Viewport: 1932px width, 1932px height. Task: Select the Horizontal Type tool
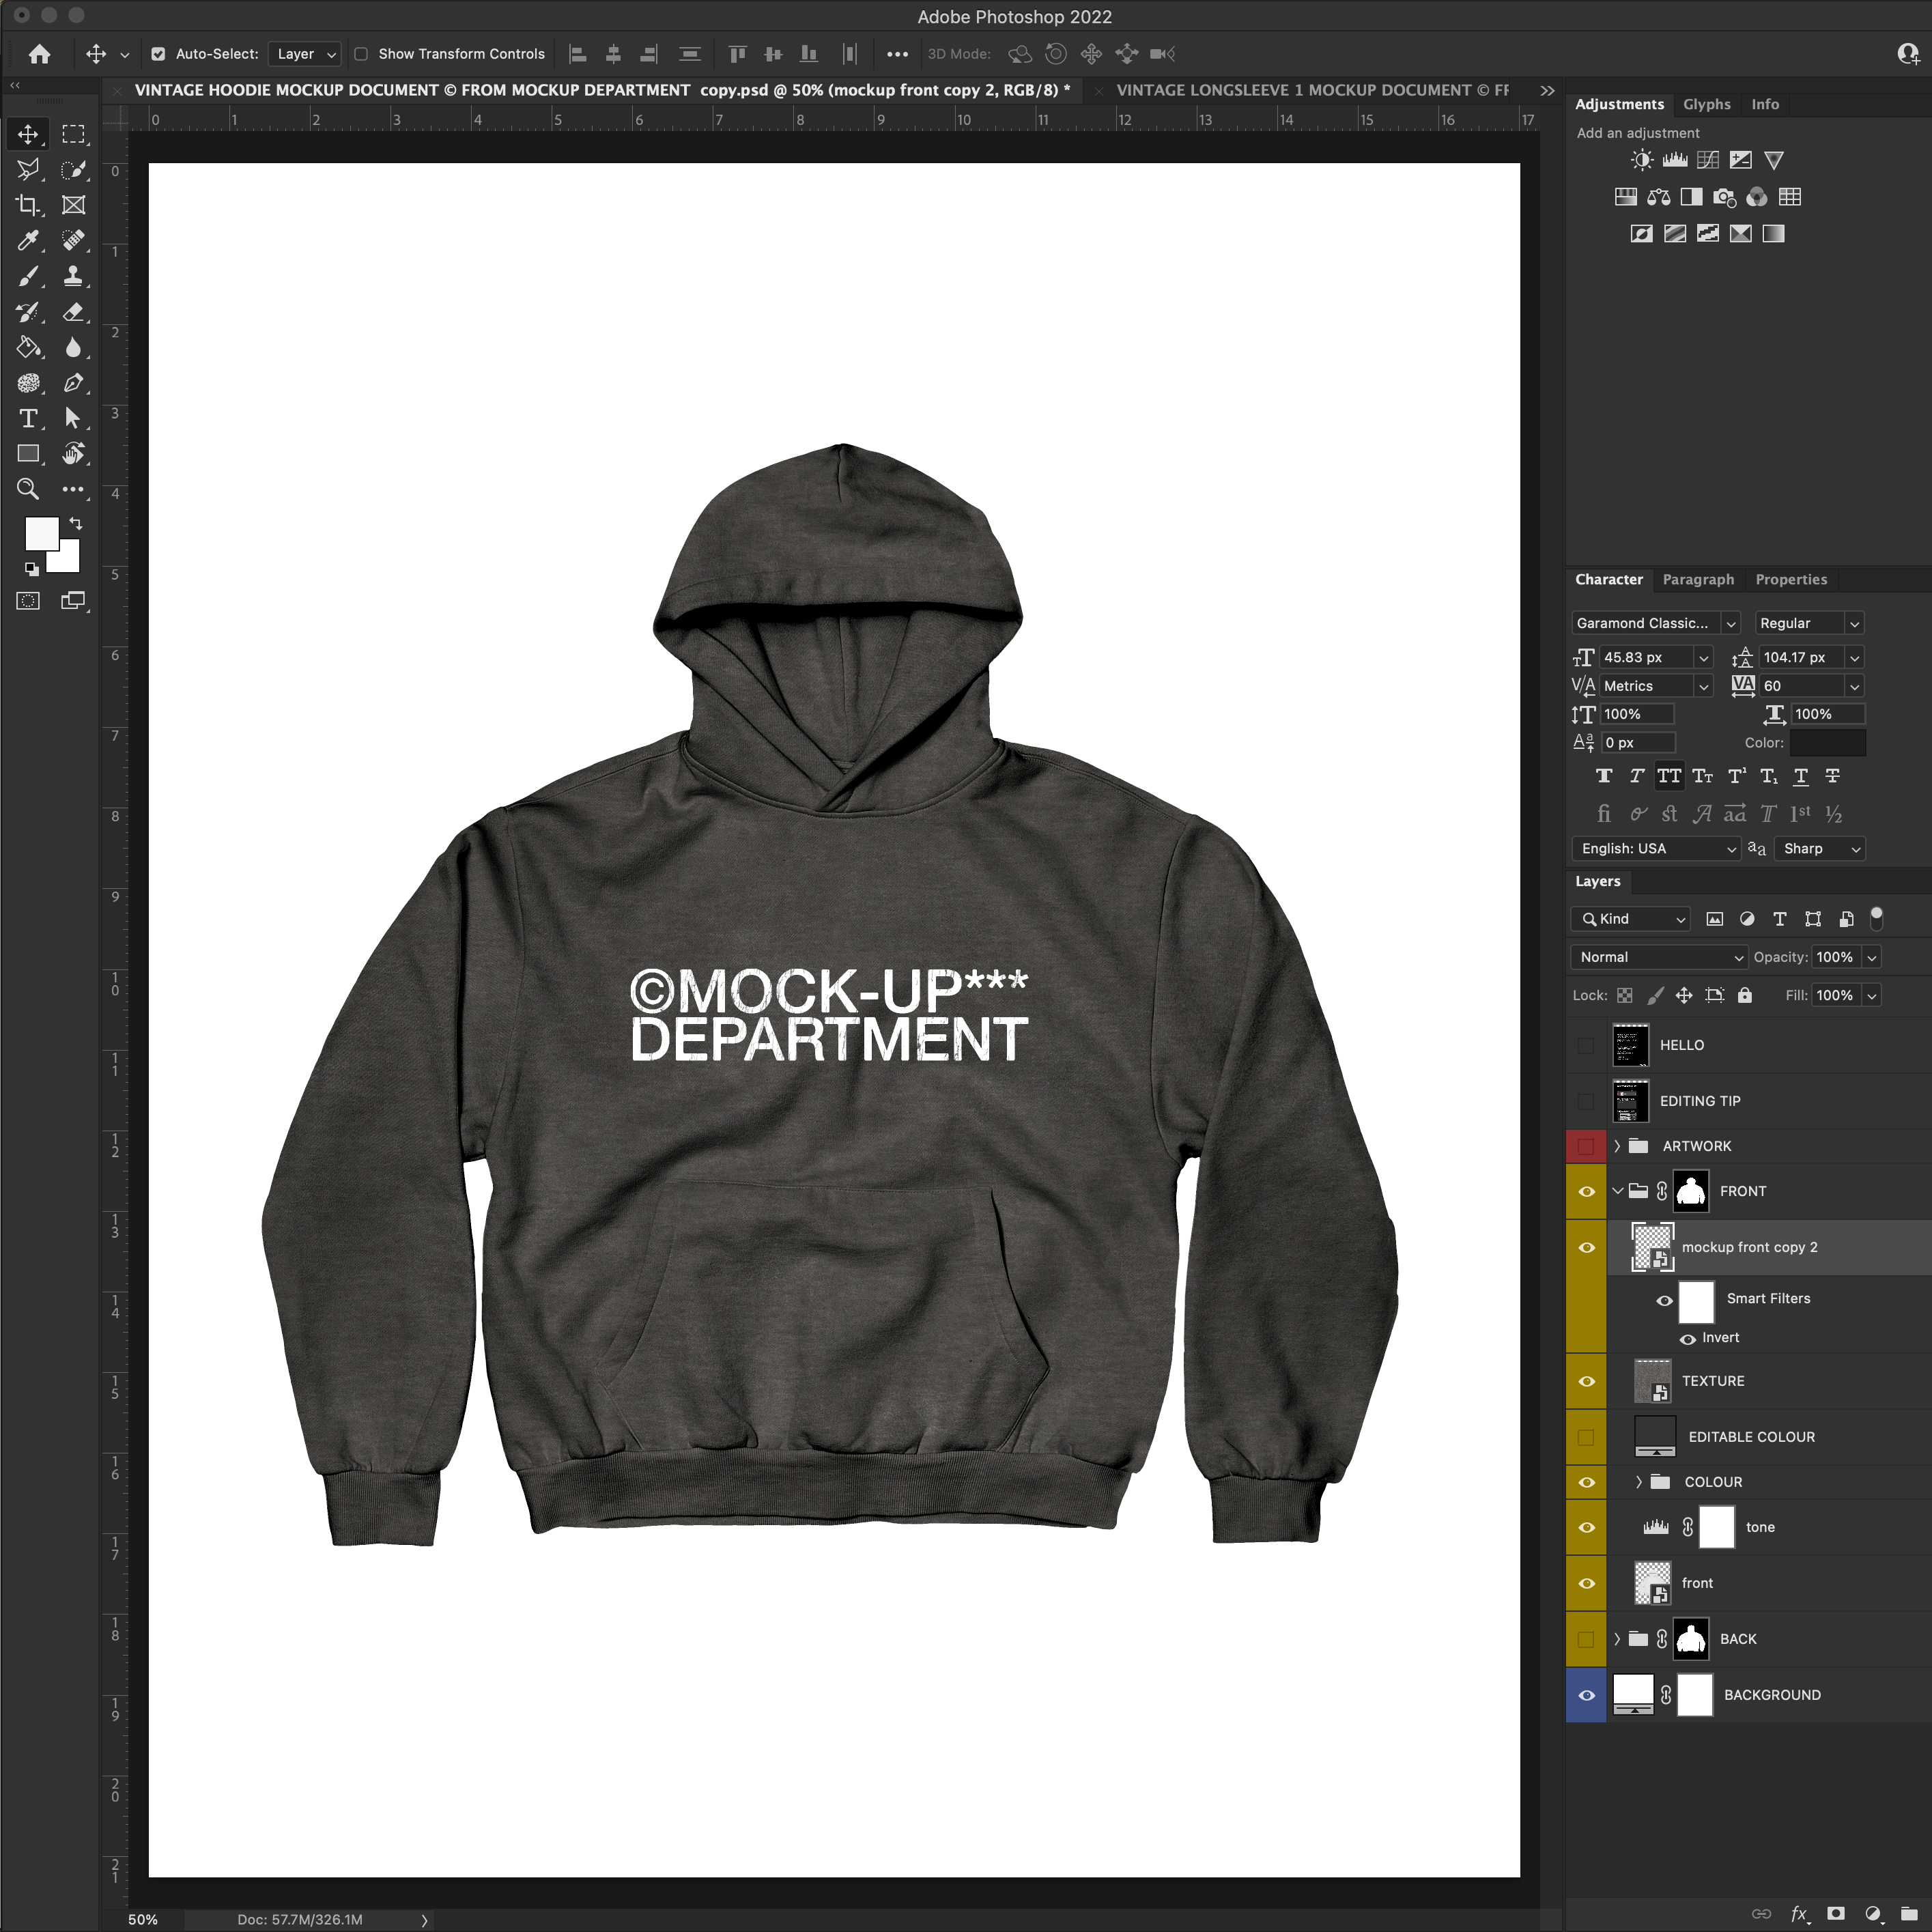tap(28, 418)
